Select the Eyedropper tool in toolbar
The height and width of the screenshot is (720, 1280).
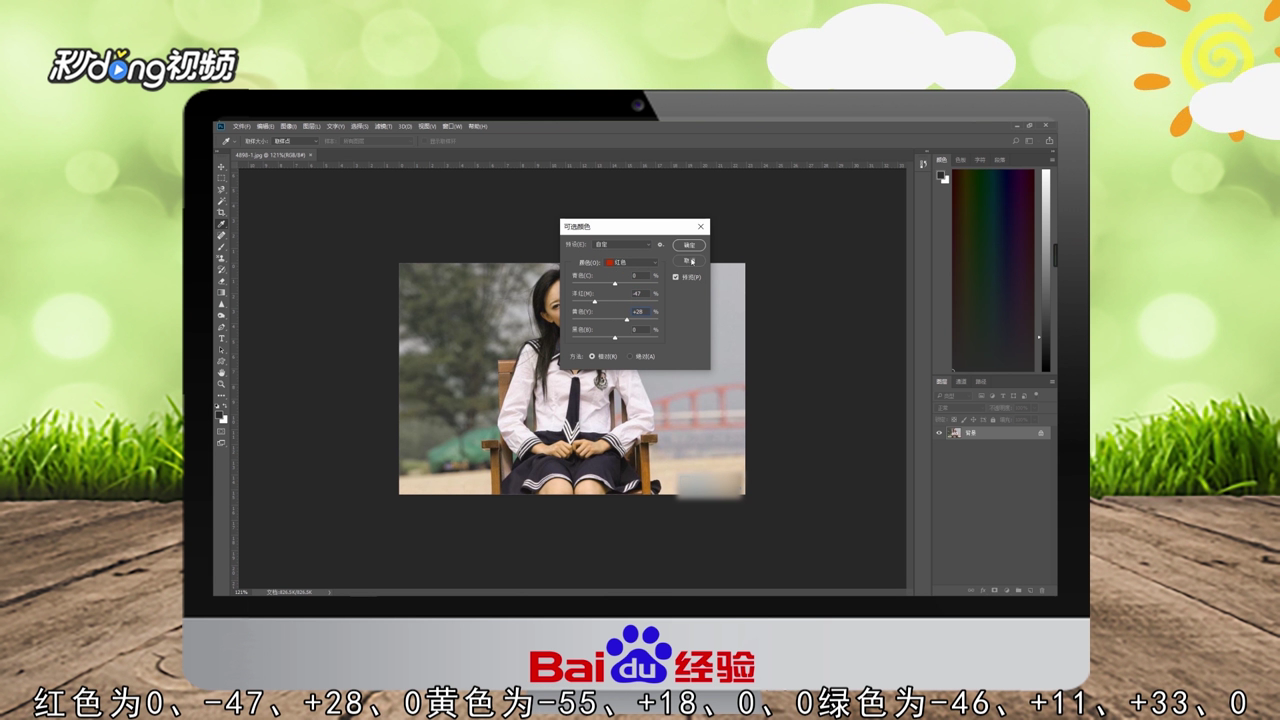point(223,223)
